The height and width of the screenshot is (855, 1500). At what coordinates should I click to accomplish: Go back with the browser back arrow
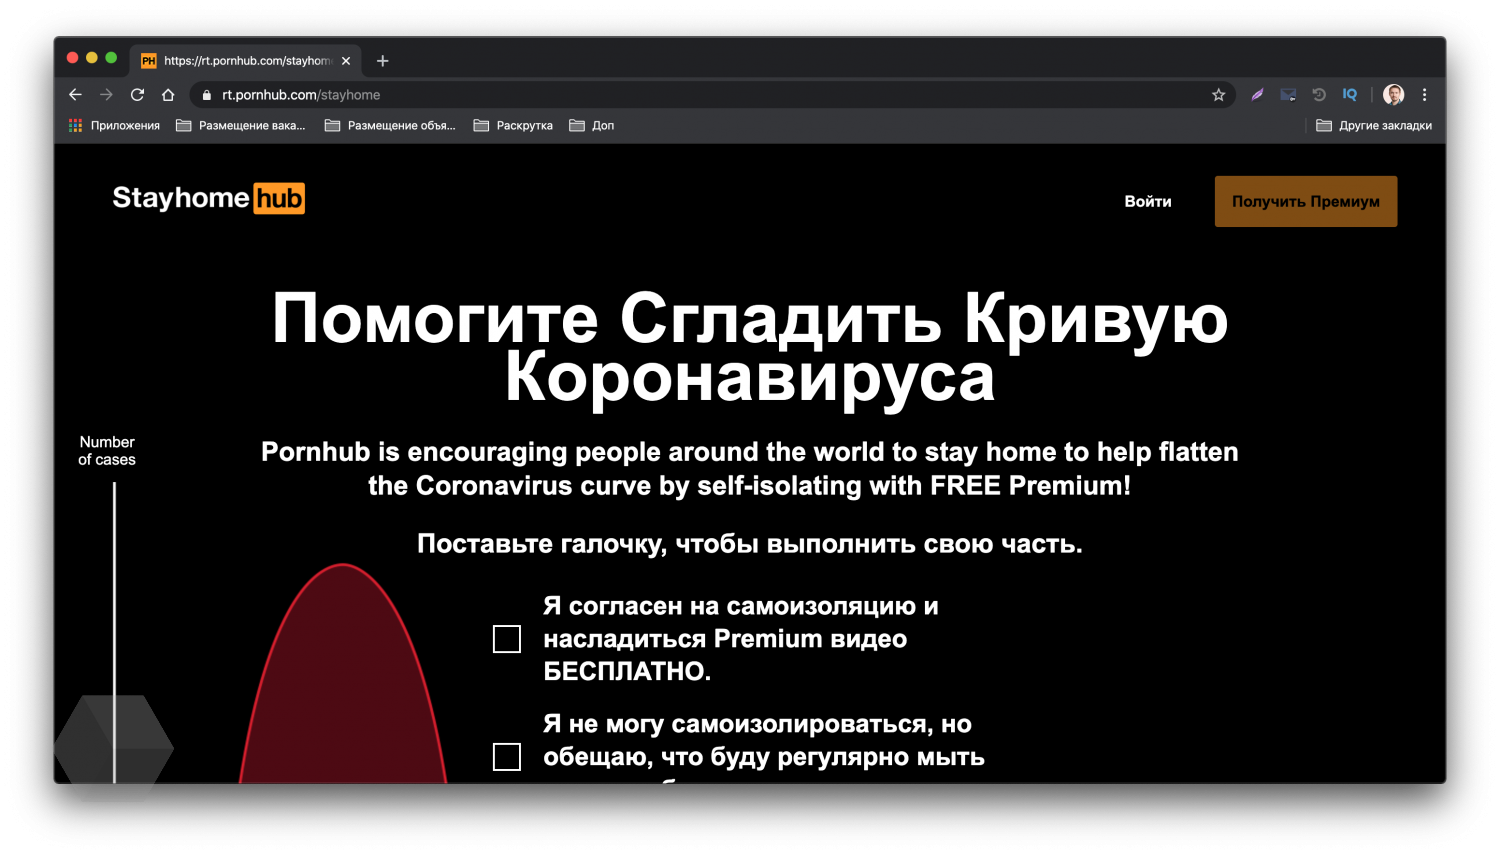pos(75,95)
